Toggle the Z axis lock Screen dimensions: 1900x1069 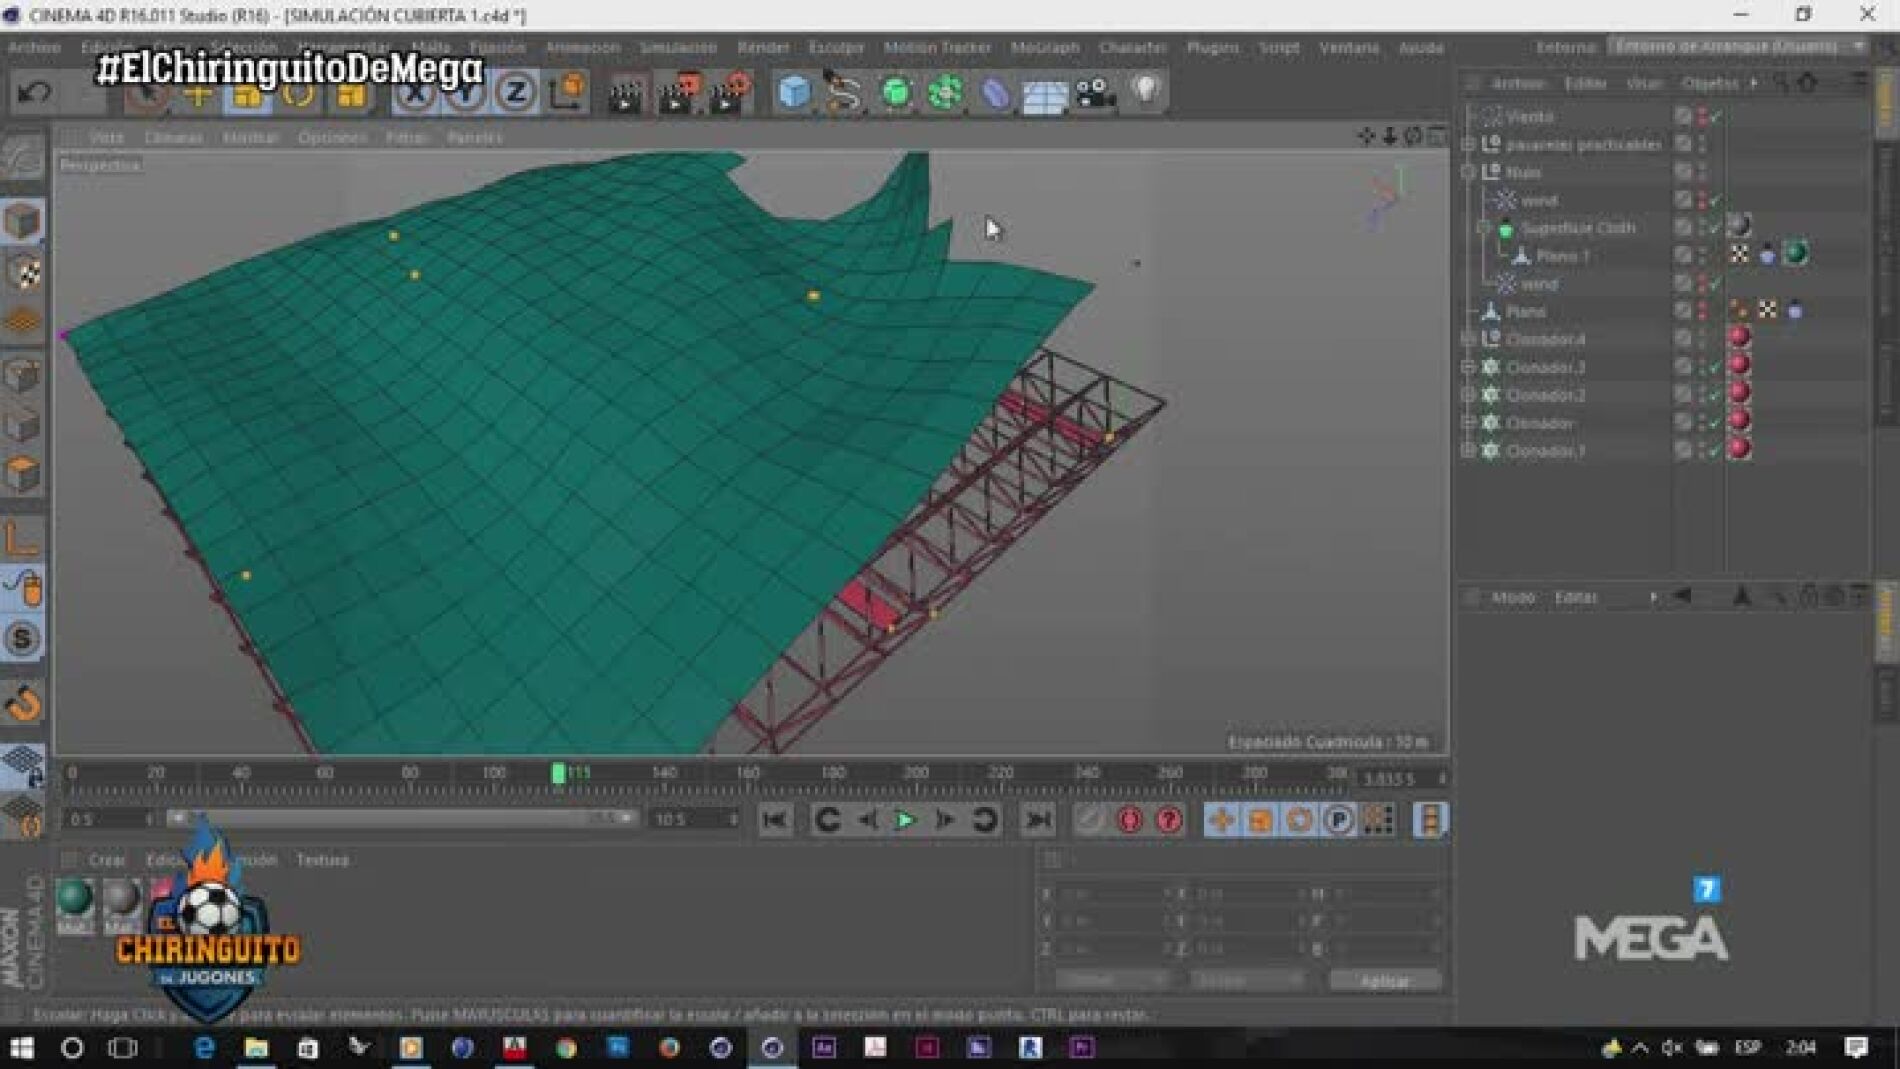pyautogui.click(x=515, y=93)
